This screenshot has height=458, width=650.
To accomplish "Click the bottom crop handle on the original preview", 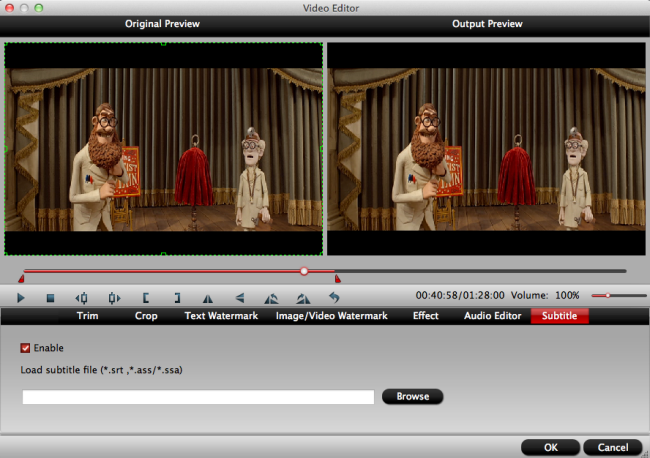I will click(163, 254).
